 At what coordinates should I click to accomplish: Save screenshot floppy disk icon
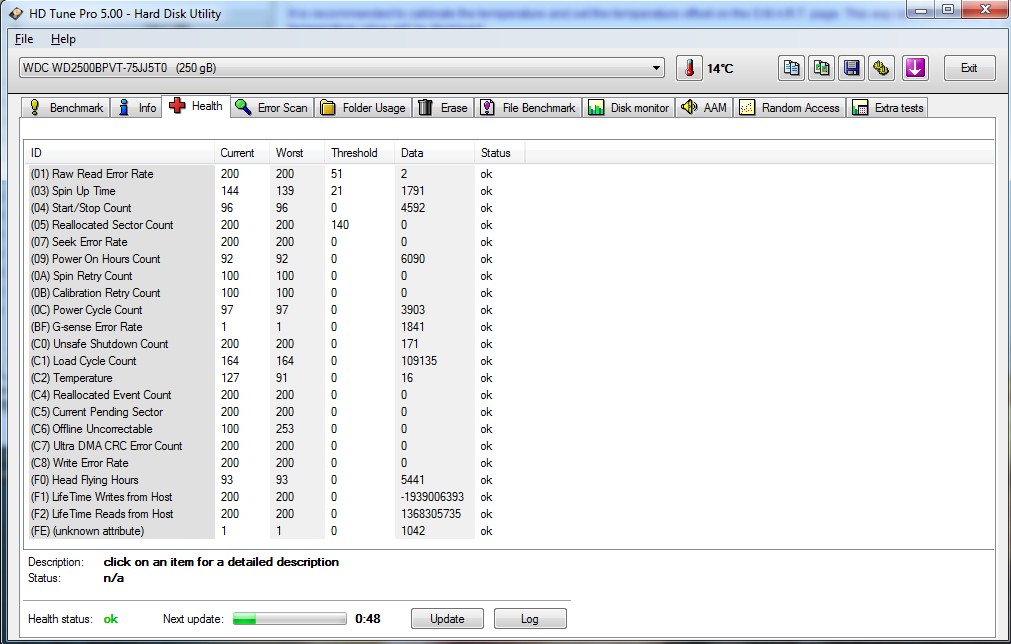(x=851, y=68)
